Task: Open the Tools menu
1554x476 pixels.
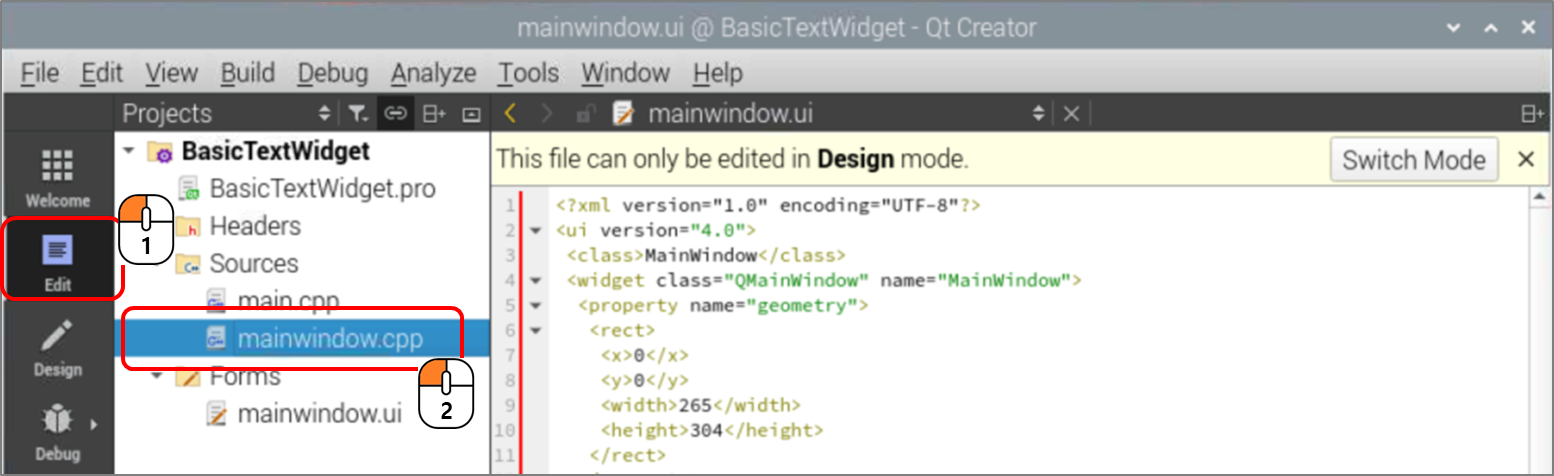Action: point(528,73)
